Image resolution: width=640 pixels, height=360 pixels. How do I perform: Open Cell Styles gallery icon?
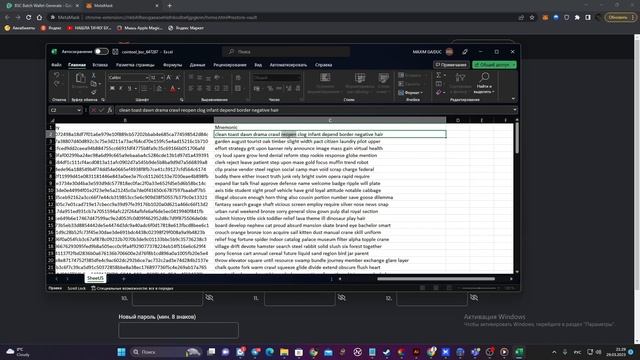coord(383,78)
